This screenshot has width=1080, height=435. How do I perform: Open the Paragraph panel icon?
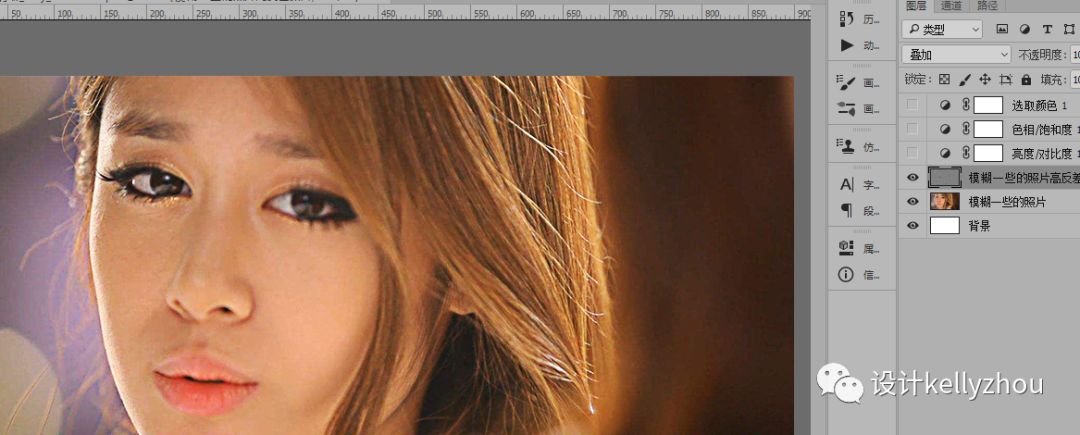pos(847,211)
